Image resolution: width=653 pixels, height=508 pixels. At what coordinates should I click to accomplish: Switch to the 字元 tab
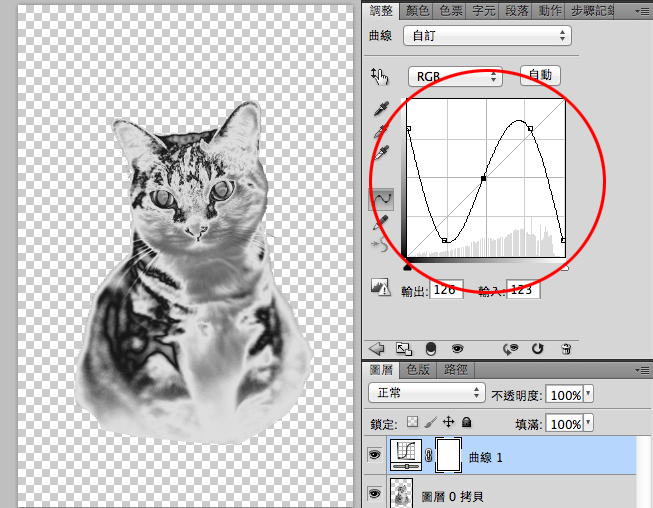pos(484,11)
